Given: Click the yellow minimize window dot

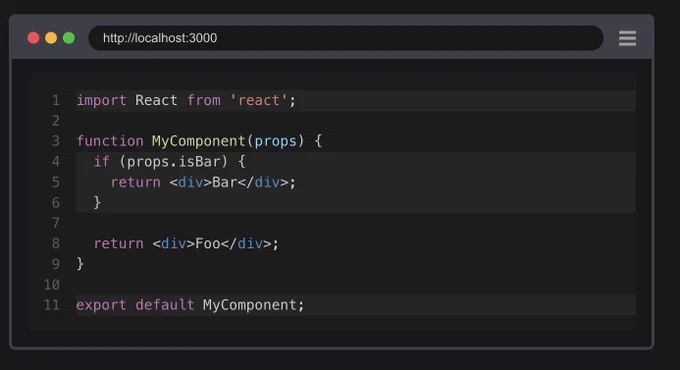Looking at the screenshot, I should click(51, 38).
